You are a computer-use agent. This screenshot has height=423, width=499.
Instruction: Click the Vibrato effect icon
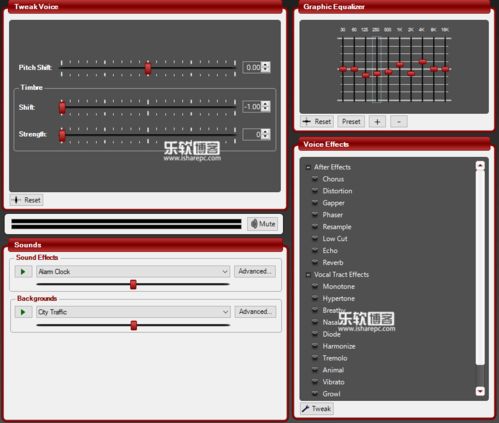(315, 382)
